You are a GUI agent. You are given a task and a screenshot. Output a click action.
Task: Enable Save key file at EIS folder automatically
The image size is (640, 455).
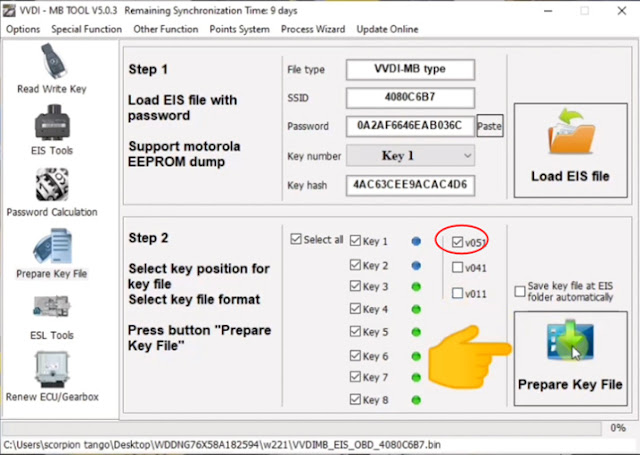coord(520,291)
